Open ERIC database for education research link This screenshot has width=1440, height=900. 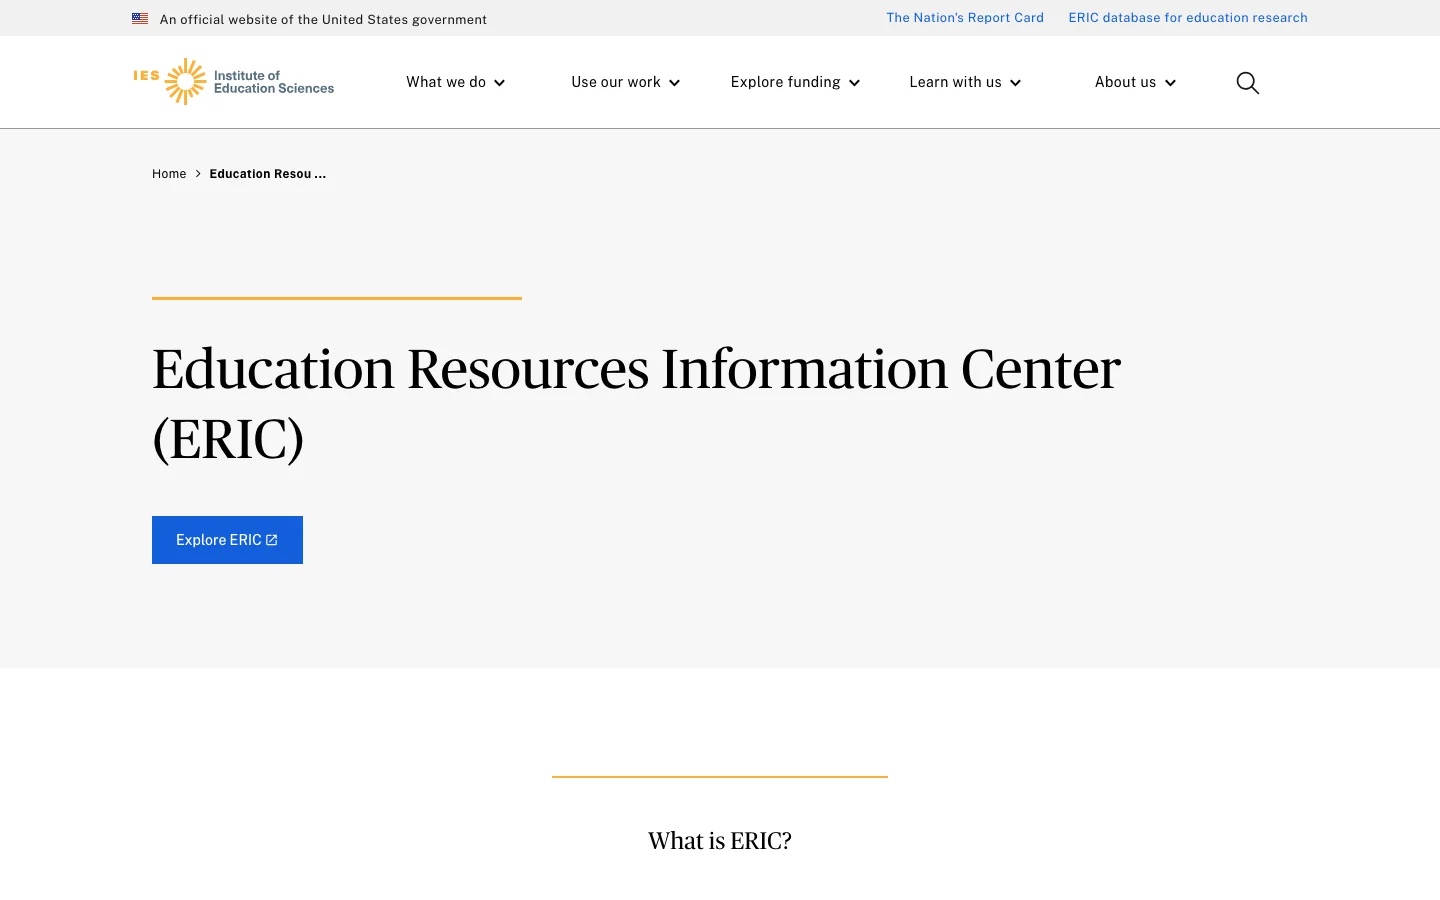[x=1188, y=18]
